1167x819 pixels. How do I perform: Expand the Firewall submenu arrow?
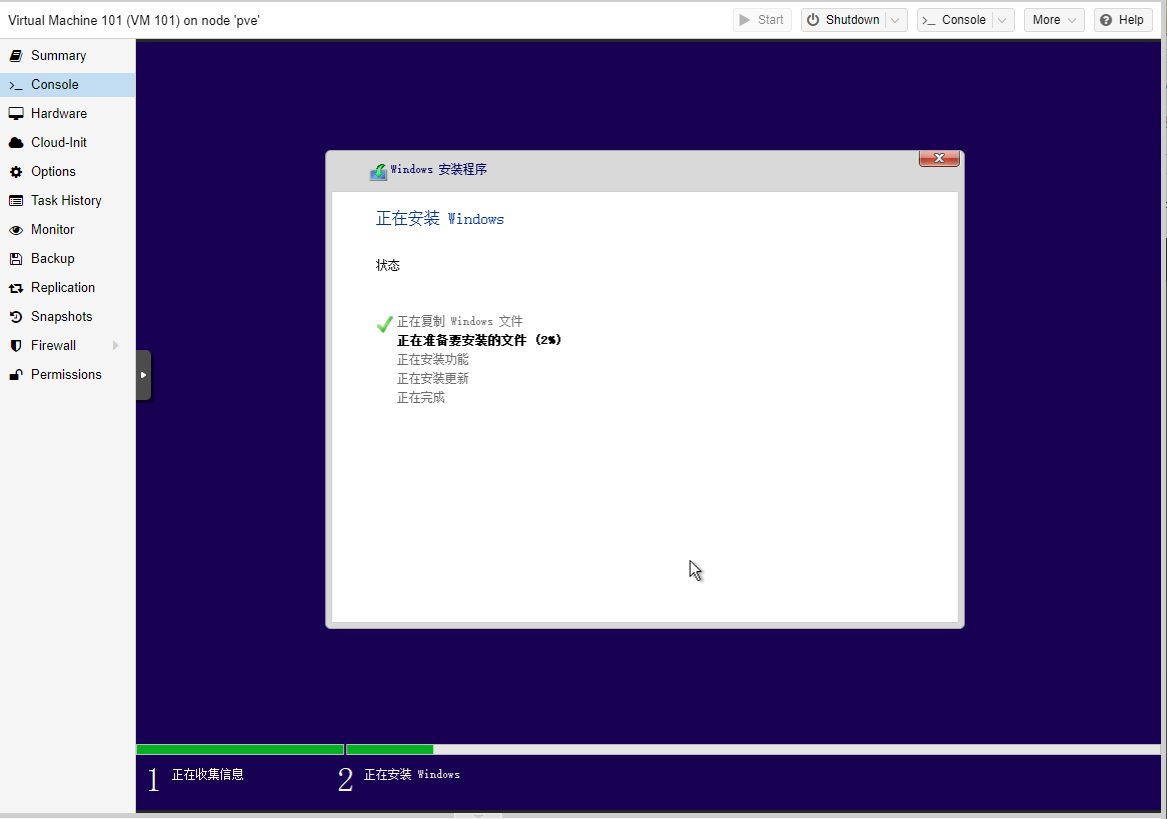[115, 345]
